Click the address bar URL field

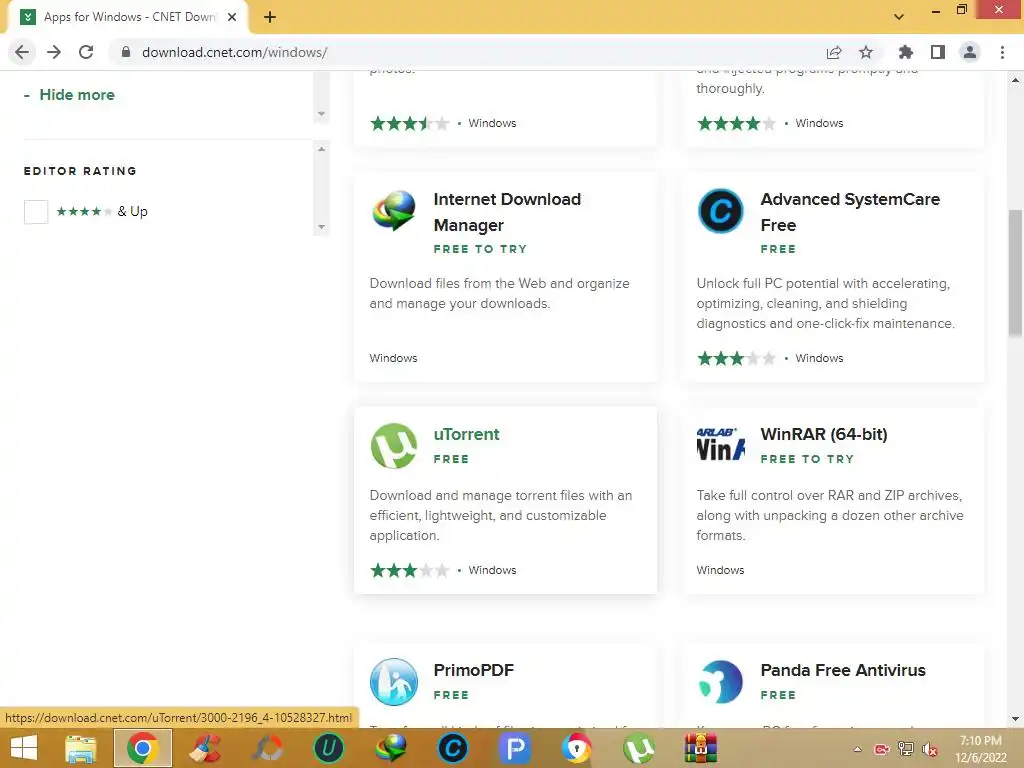pyautogui.click(x=470, y=52)
